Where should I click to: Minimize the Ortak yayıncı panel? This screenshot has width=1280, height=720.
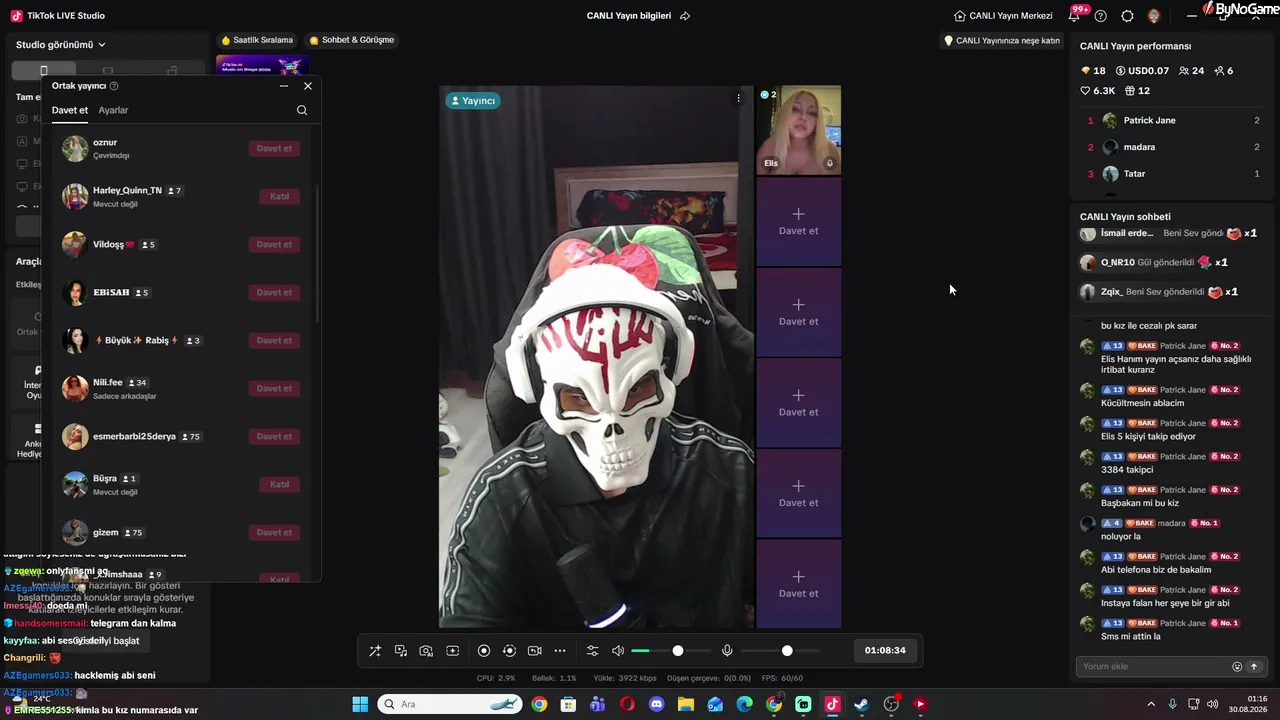coord(284,86)
